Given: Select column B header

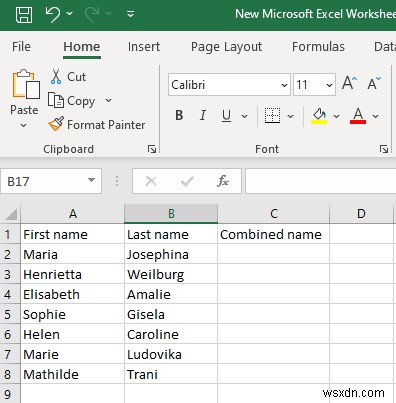Looking at the screenshot, I should pos(171,214).
